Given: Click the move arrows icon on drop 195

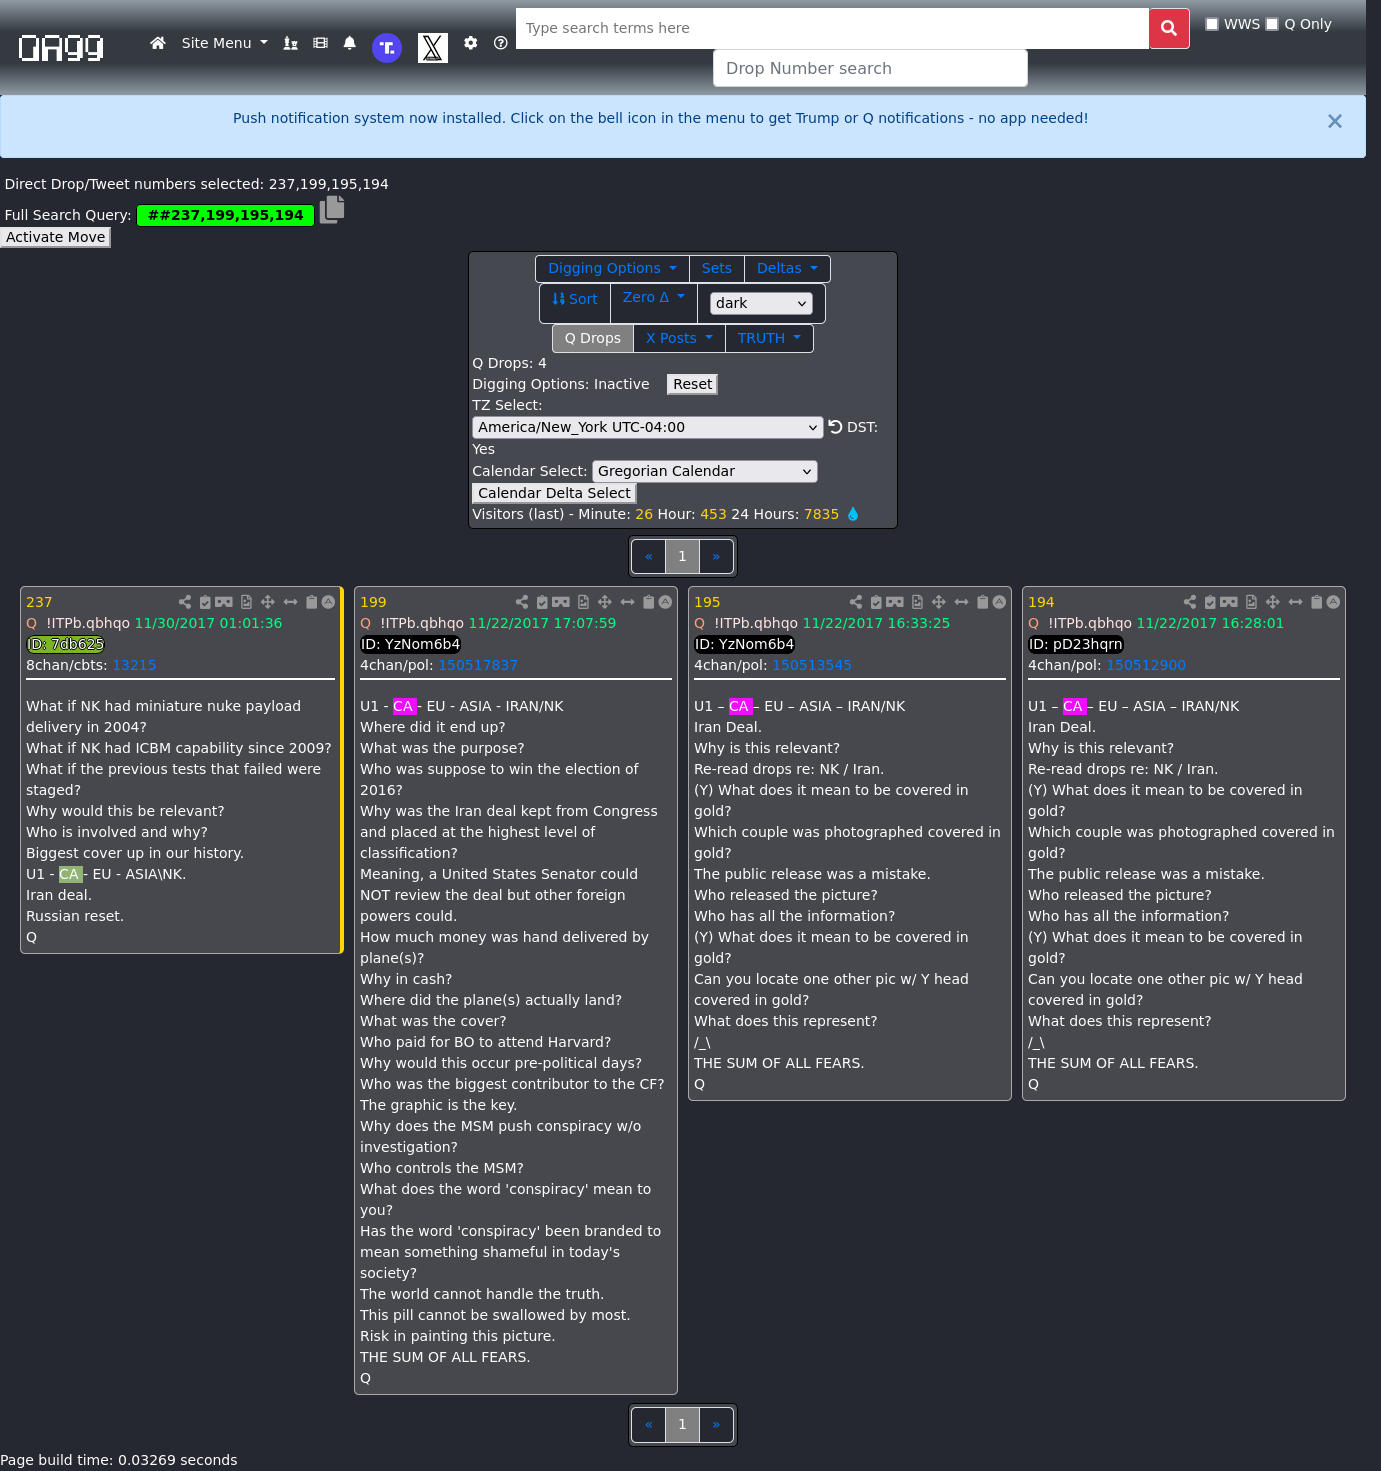Looking at the screenshot, I should pyautogui.click(x=938, y=602).
